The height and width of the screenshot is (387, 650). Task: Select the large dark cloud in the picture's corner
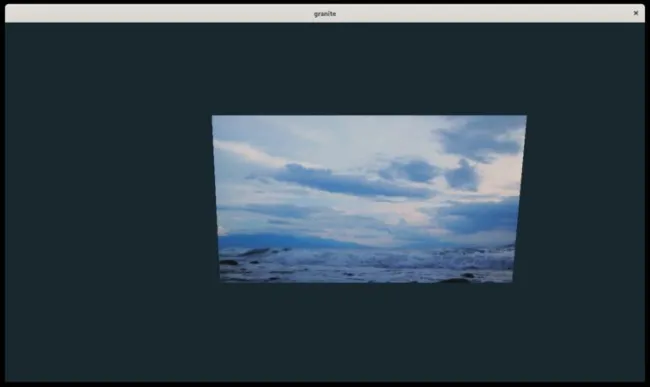tap(481, 138)
